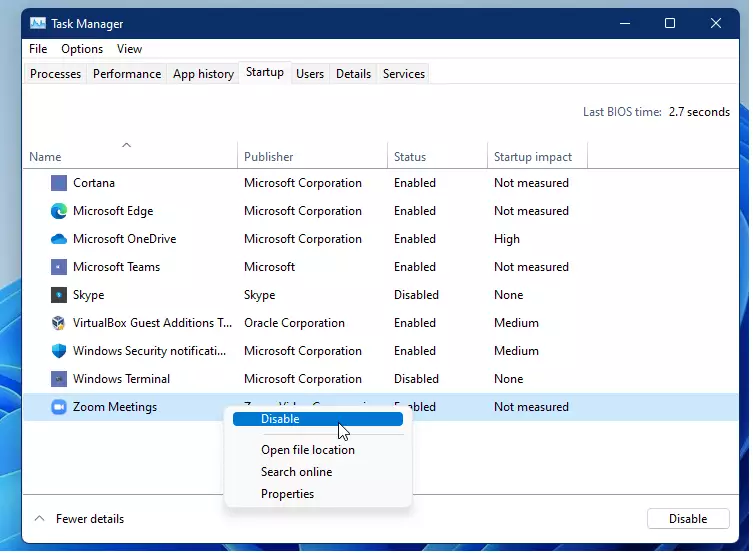Click Microsoft publisher in Teams row

(x=269, y=267)
